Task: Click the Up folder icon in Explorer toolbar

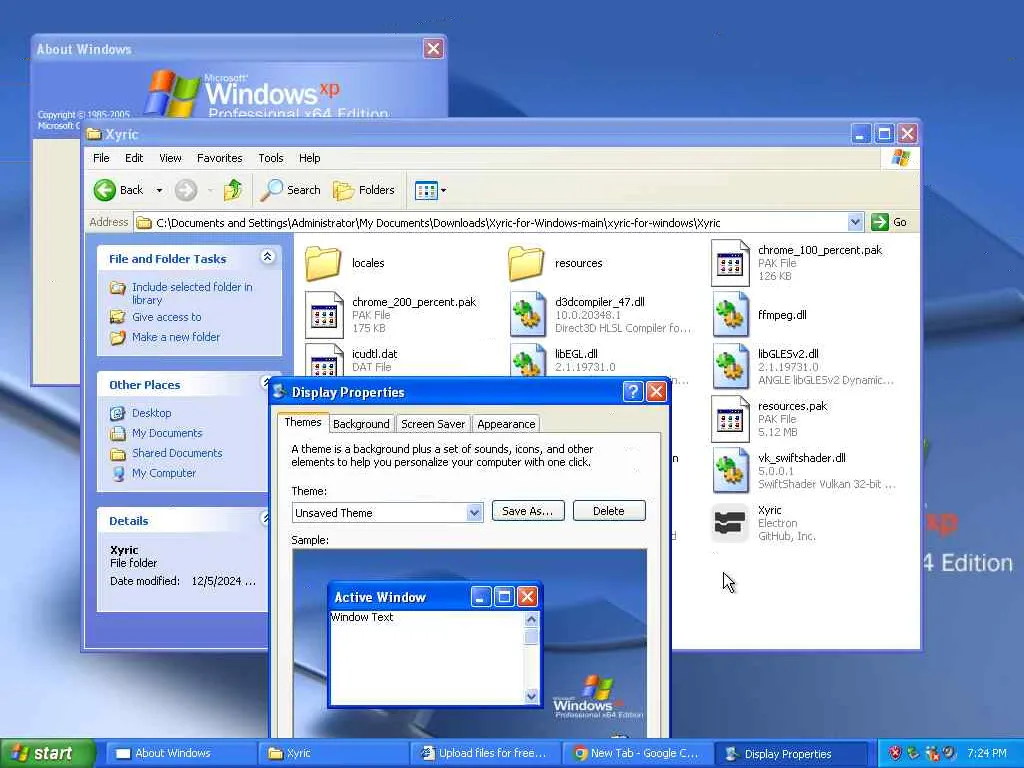Action: point(232,190)
